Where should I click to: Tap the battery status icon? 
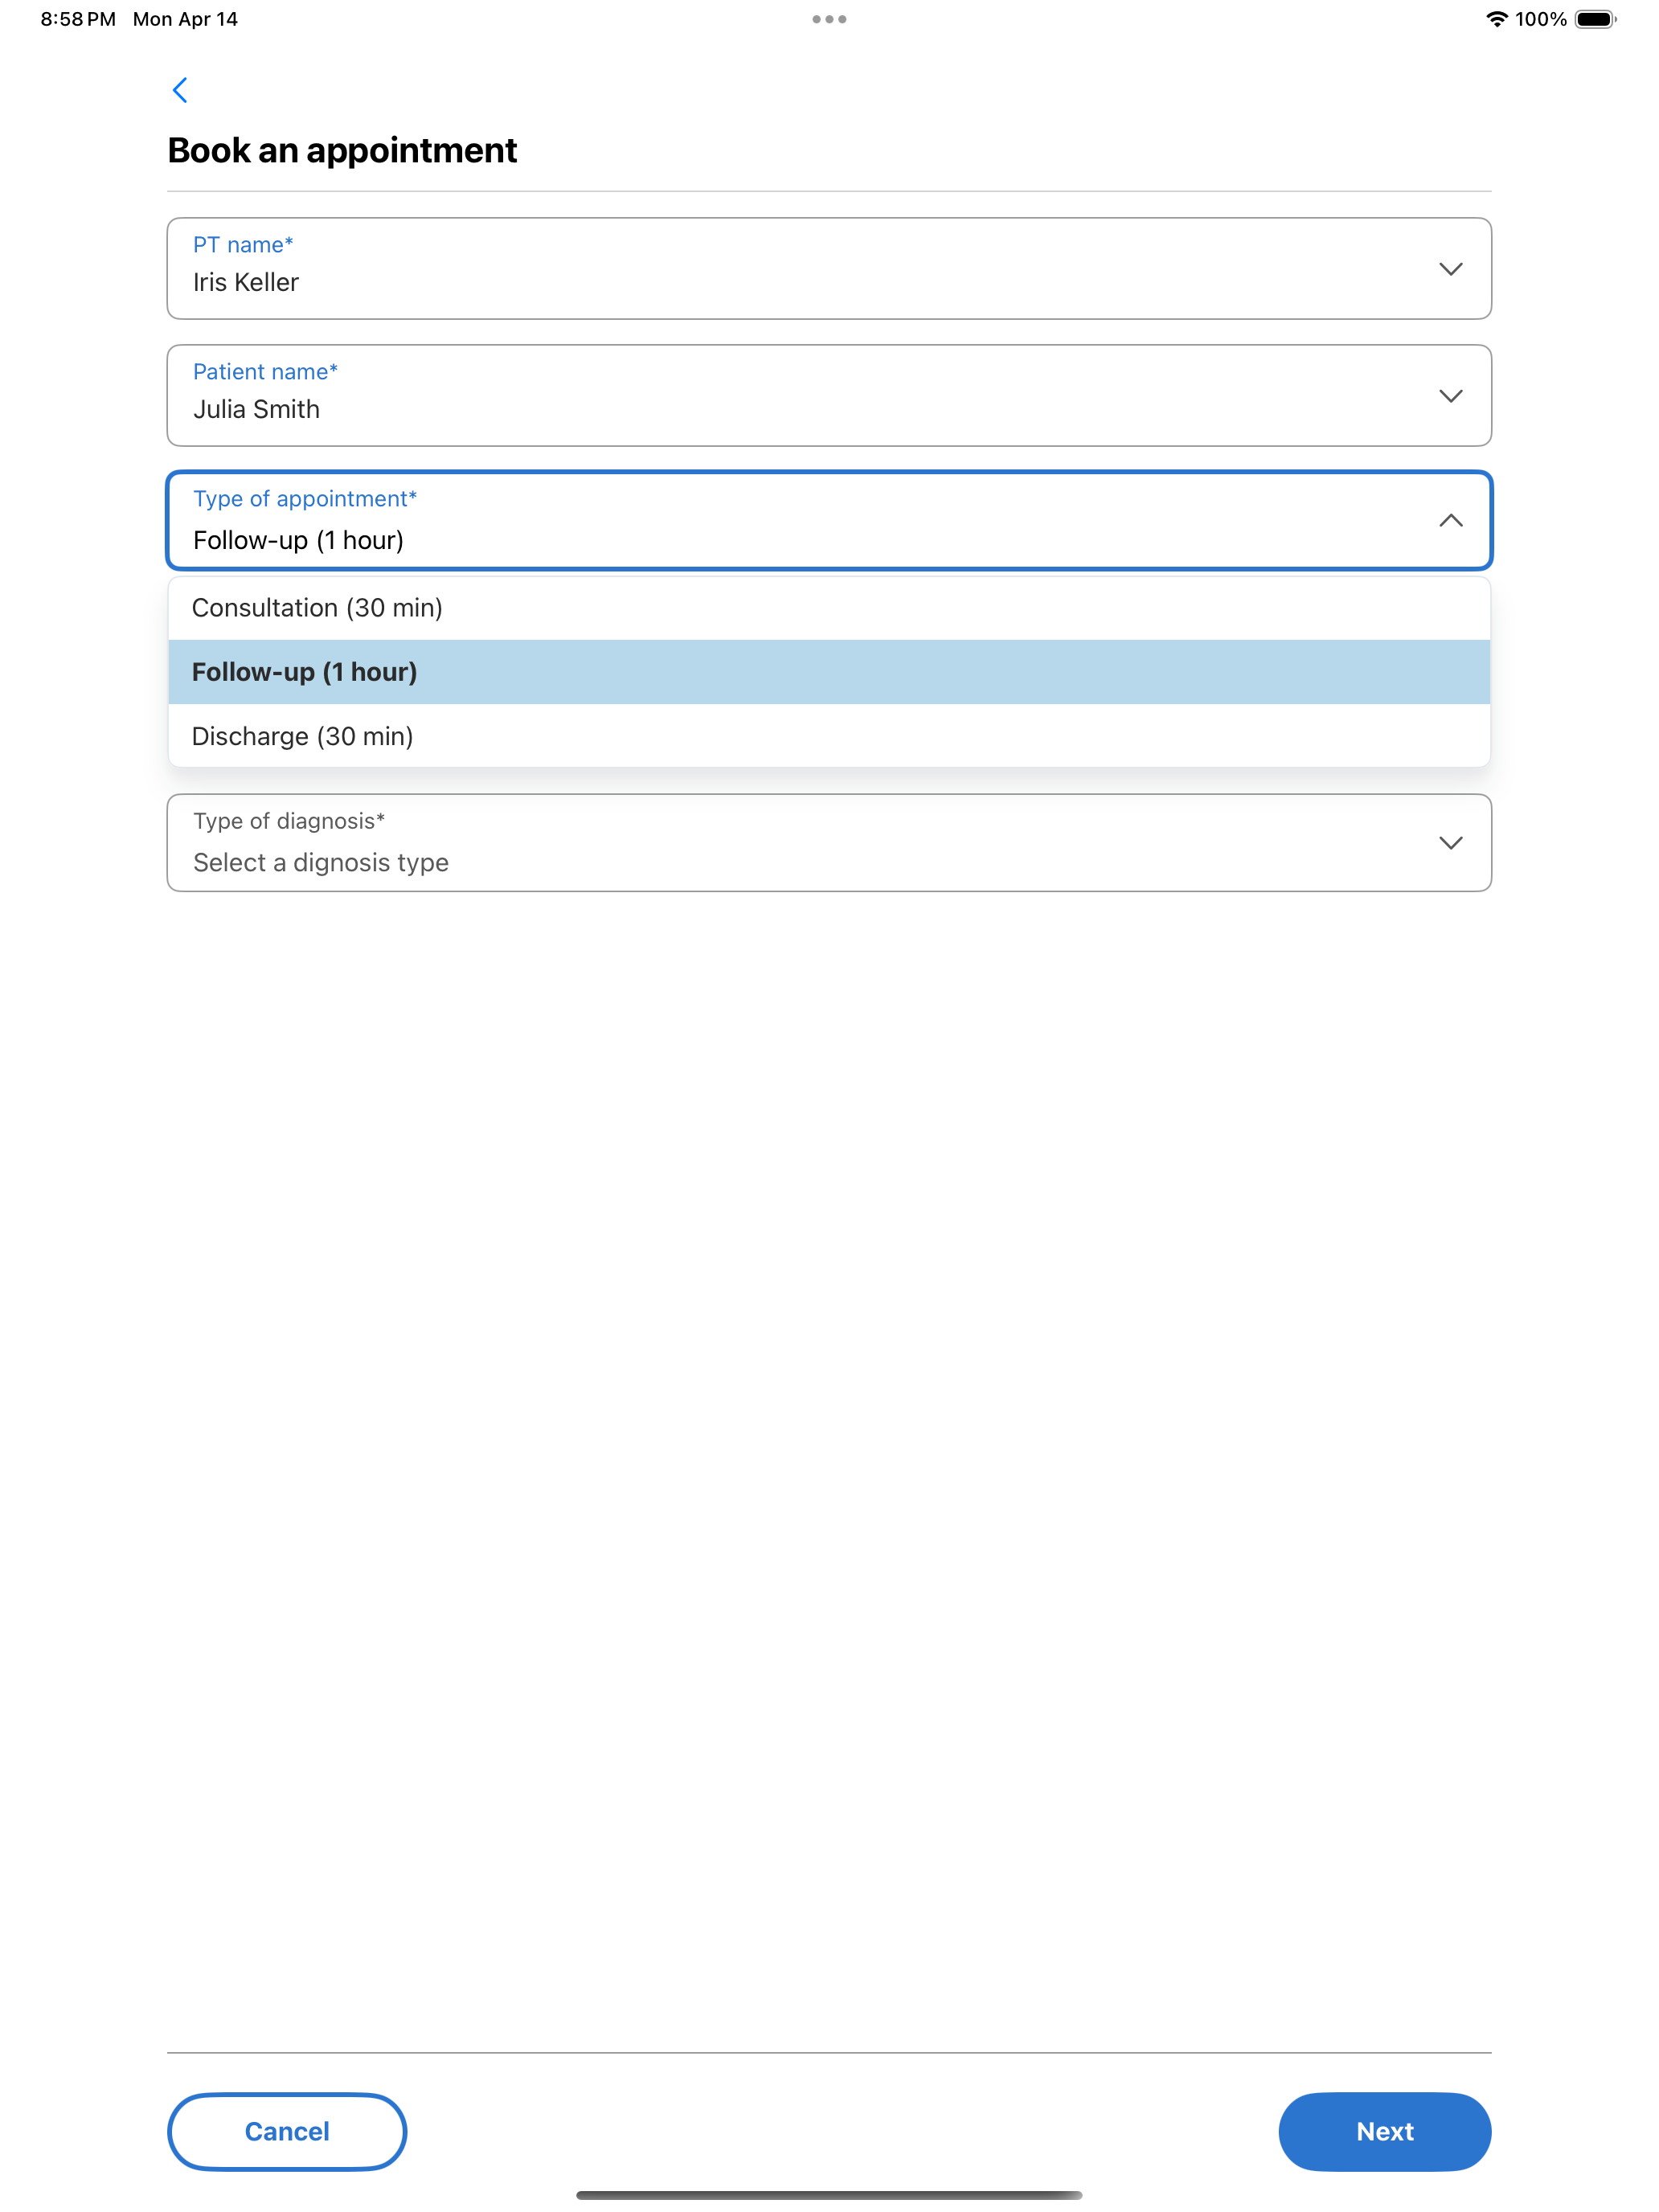1595,19
